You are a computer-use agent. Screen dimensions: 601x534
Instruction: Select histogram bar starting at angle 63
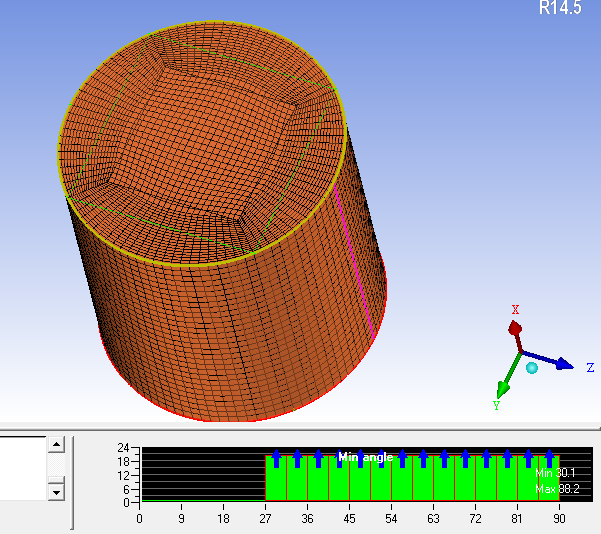pyautogui.click(x=444, y=478)
